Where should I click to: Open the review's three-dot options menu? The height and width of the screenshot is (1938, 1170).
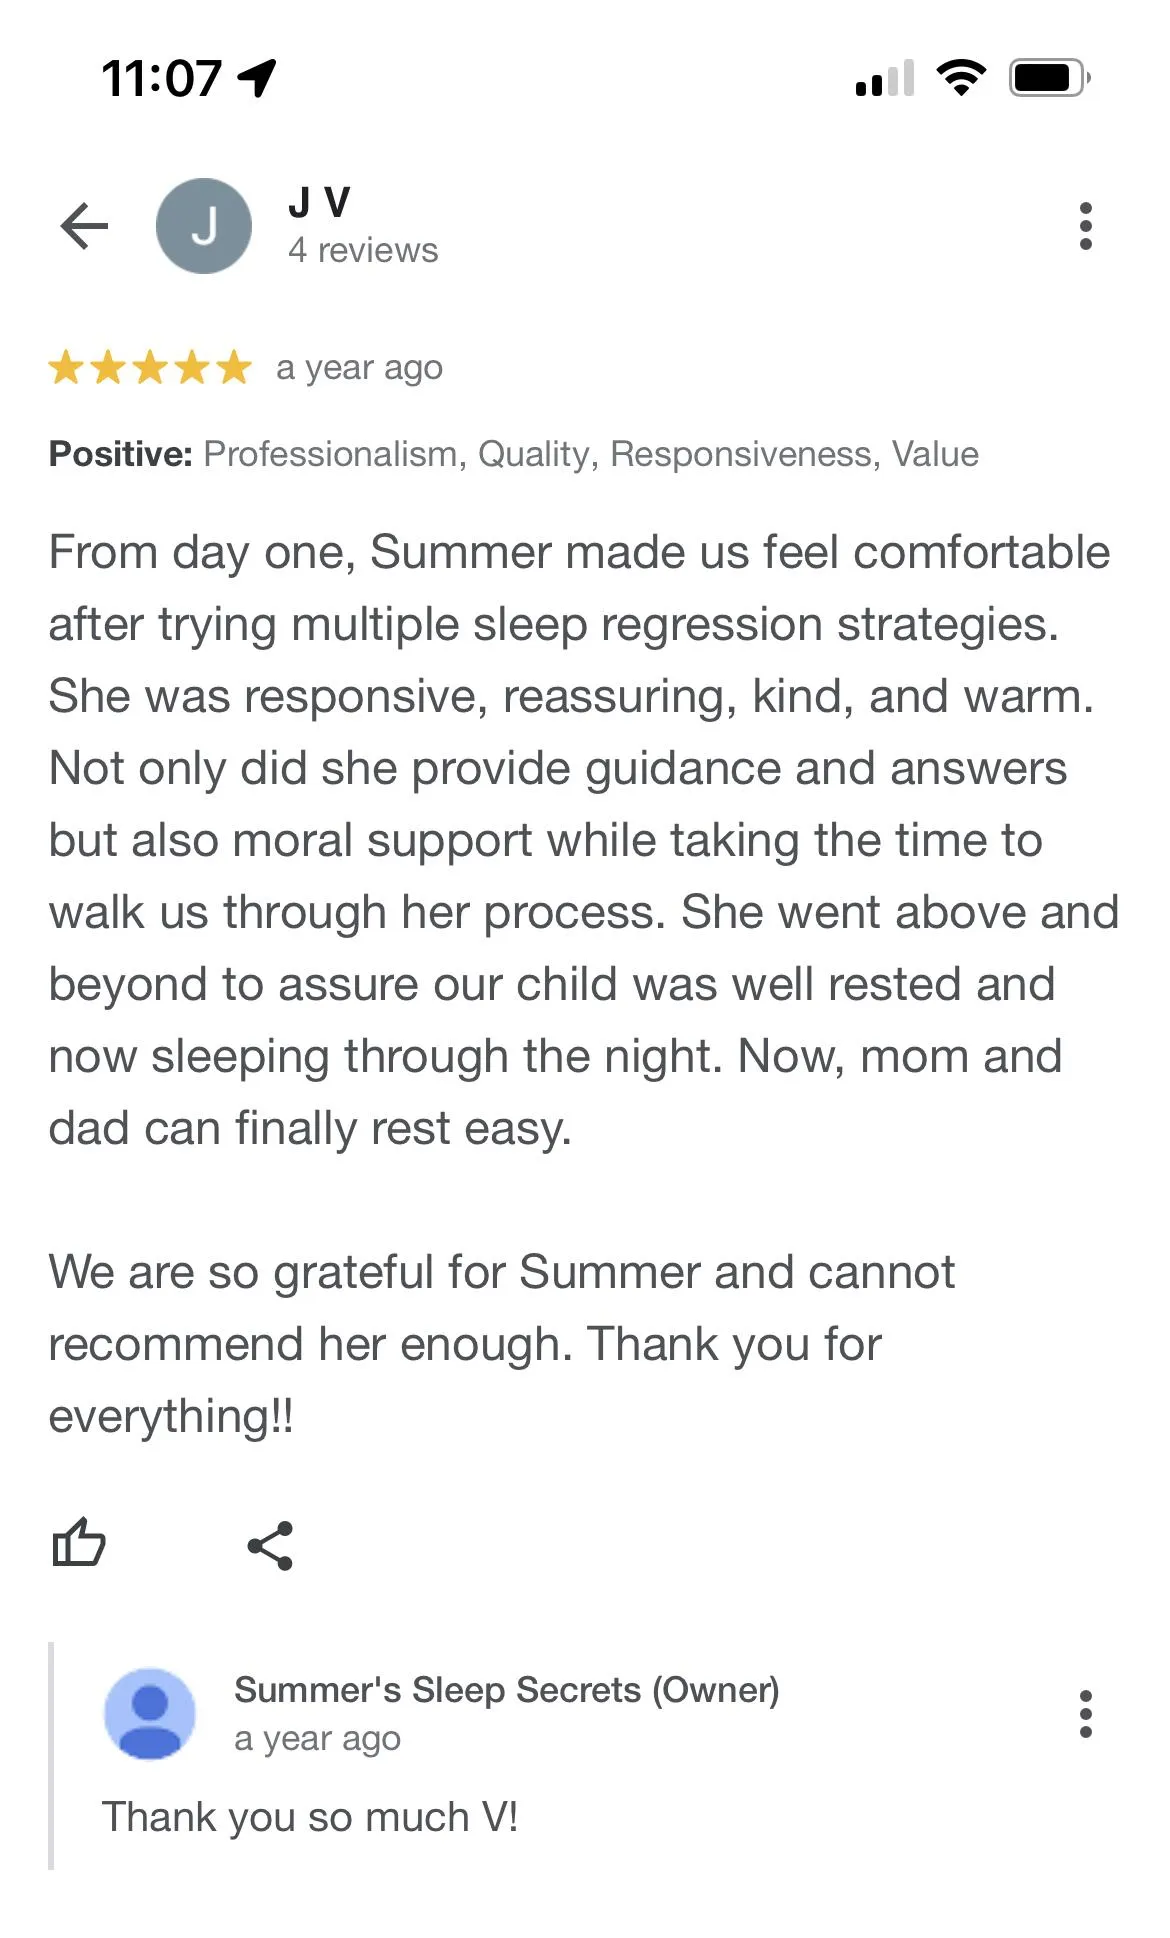1086,226
